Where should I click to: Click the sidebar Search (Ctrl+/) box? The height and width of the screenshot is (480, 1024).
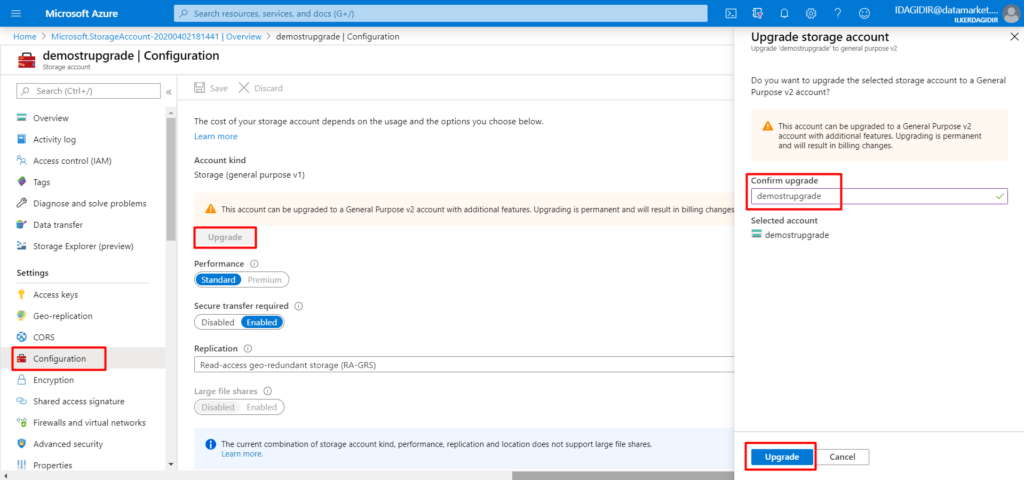[88, 91]
